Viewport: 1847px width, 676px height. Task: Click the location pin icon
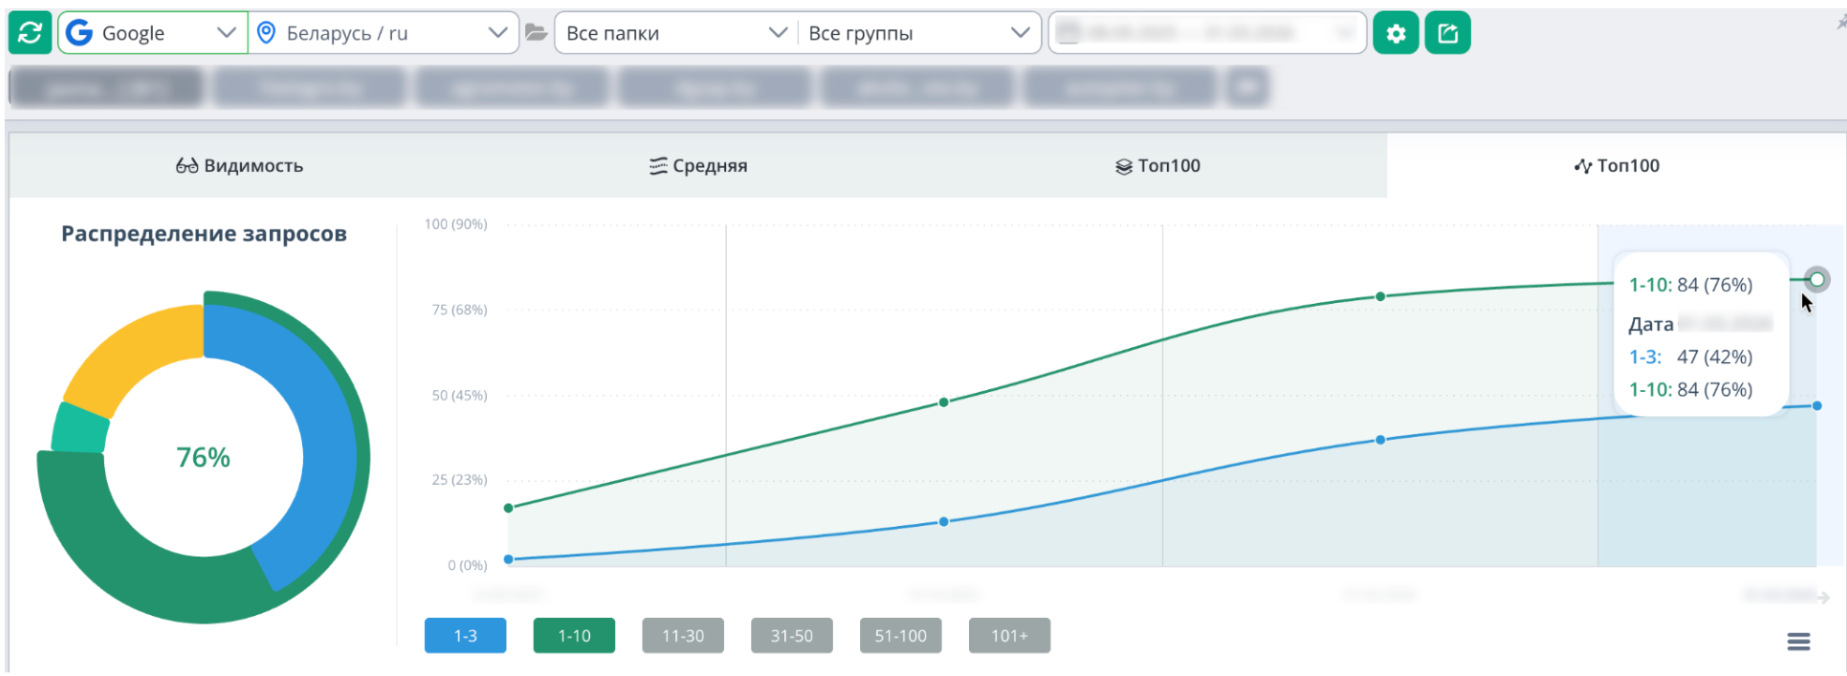click(x=266, y=33)
